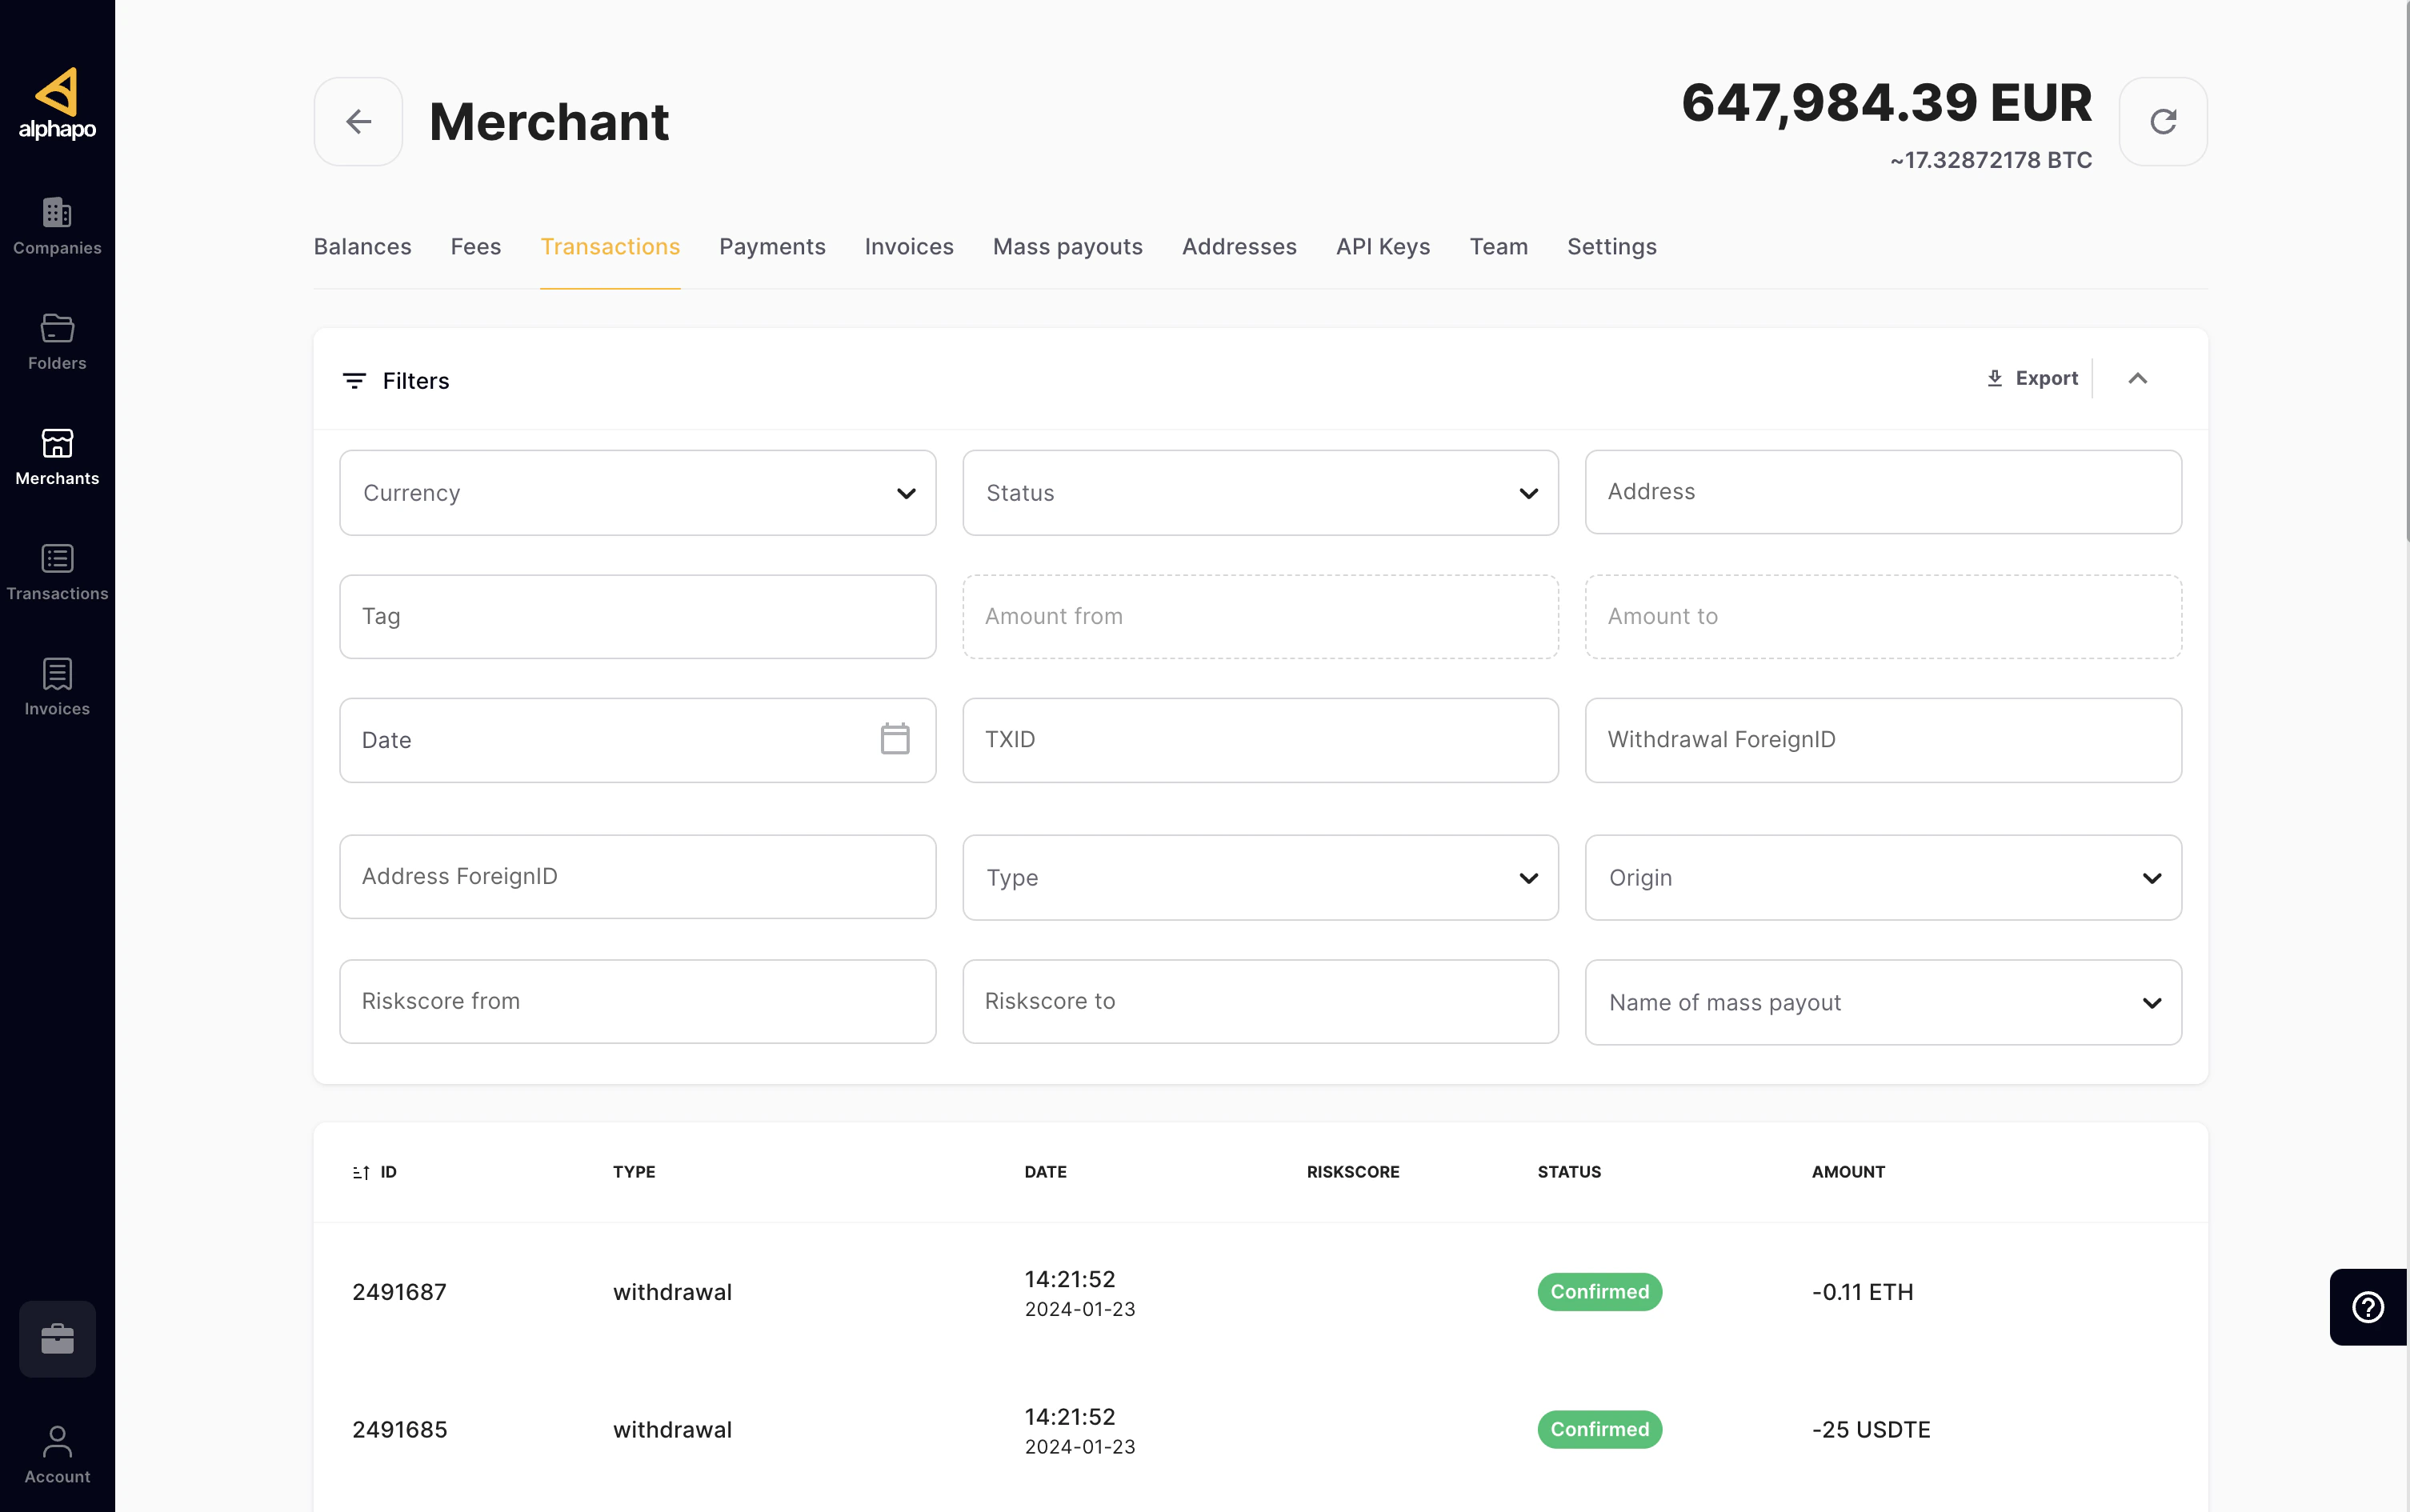
Task: Focus the Amount to field
Action: (1883, 617)
